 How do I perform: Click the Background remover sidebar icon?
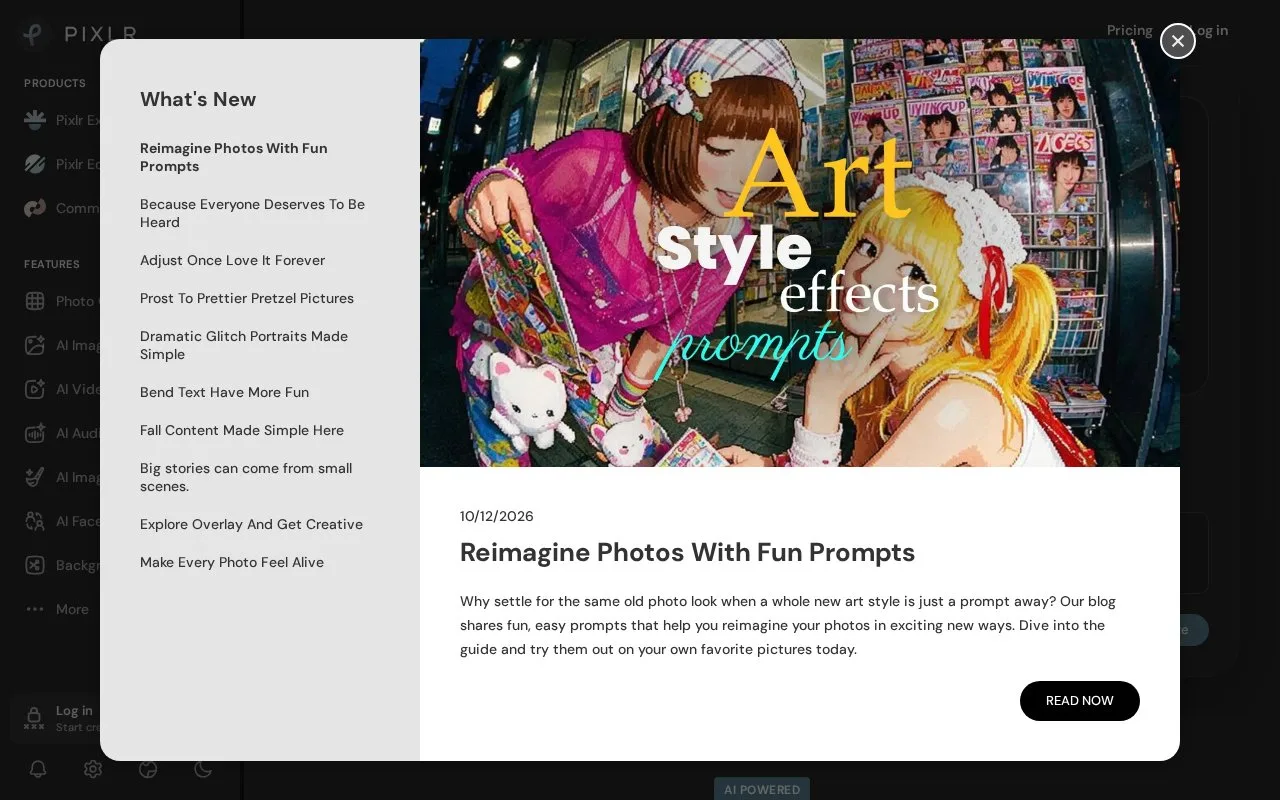click(35, 565)
